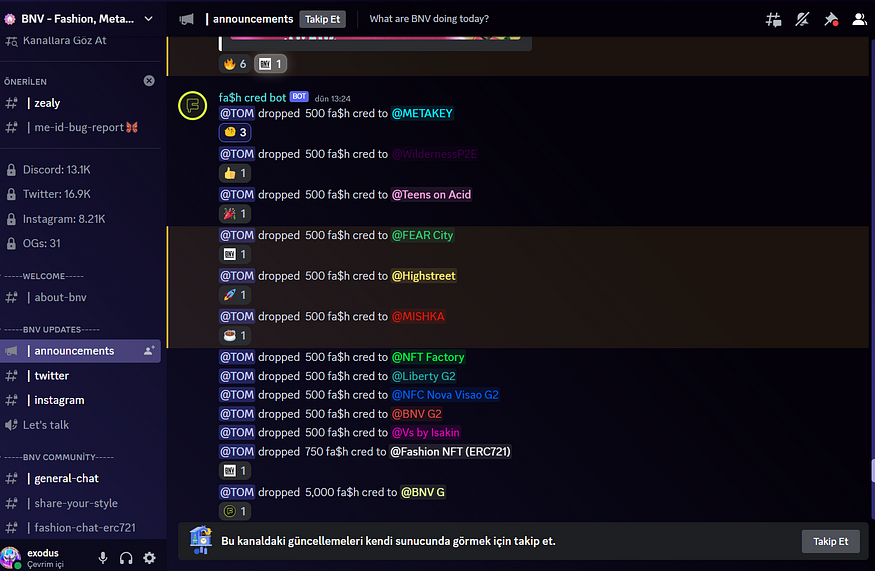Click the fa$h cred bot avatar
Screen dimensions: 875x571
[x=193, y=105]
